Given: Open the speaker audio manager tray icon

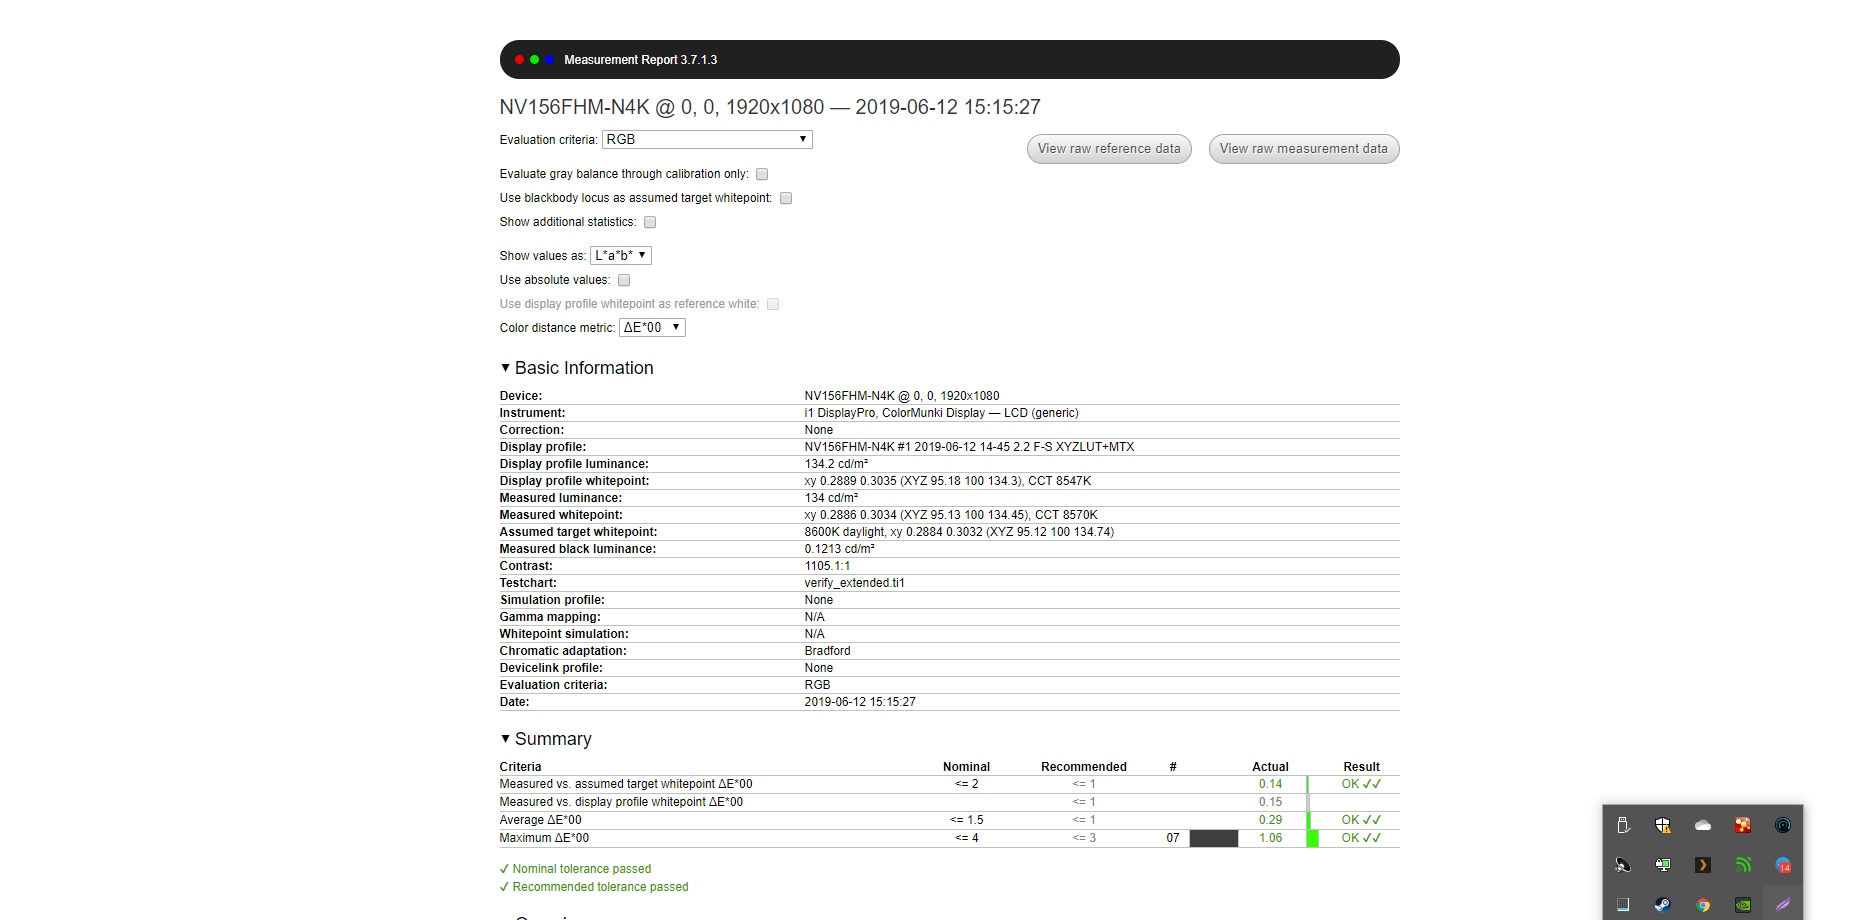Looking at the screenshot, I should 1623,865.
